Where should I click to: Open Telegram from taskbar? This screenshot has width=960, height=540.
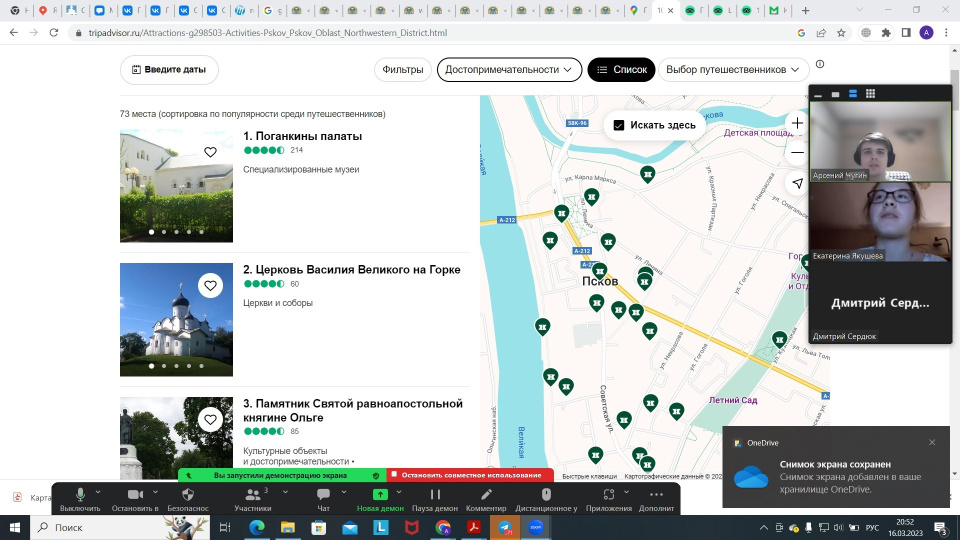[x=505, y=527]
